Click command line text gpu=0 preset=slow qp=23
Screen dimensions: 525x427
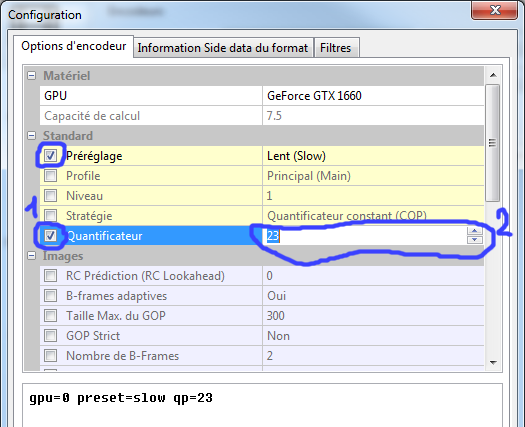click(x=121, y=398)
